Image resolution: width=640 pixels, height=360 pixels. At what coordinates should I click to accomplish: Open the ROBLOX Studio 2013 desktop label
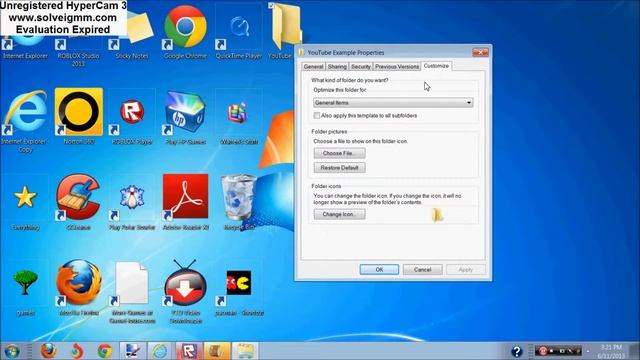pyautogui.click(x=78, y=60)
